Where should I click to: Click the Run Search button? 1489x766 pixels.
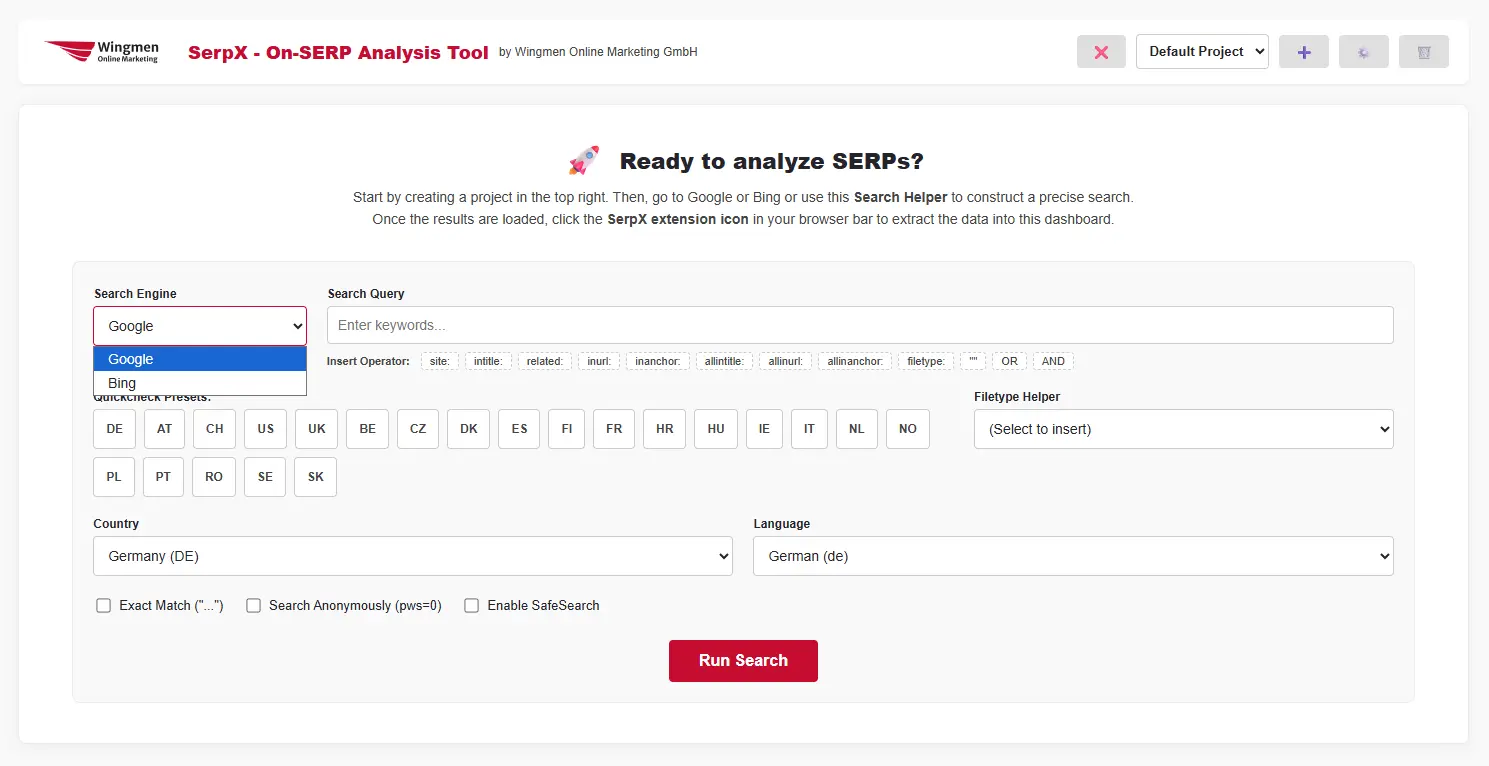(x=743, y=661)
